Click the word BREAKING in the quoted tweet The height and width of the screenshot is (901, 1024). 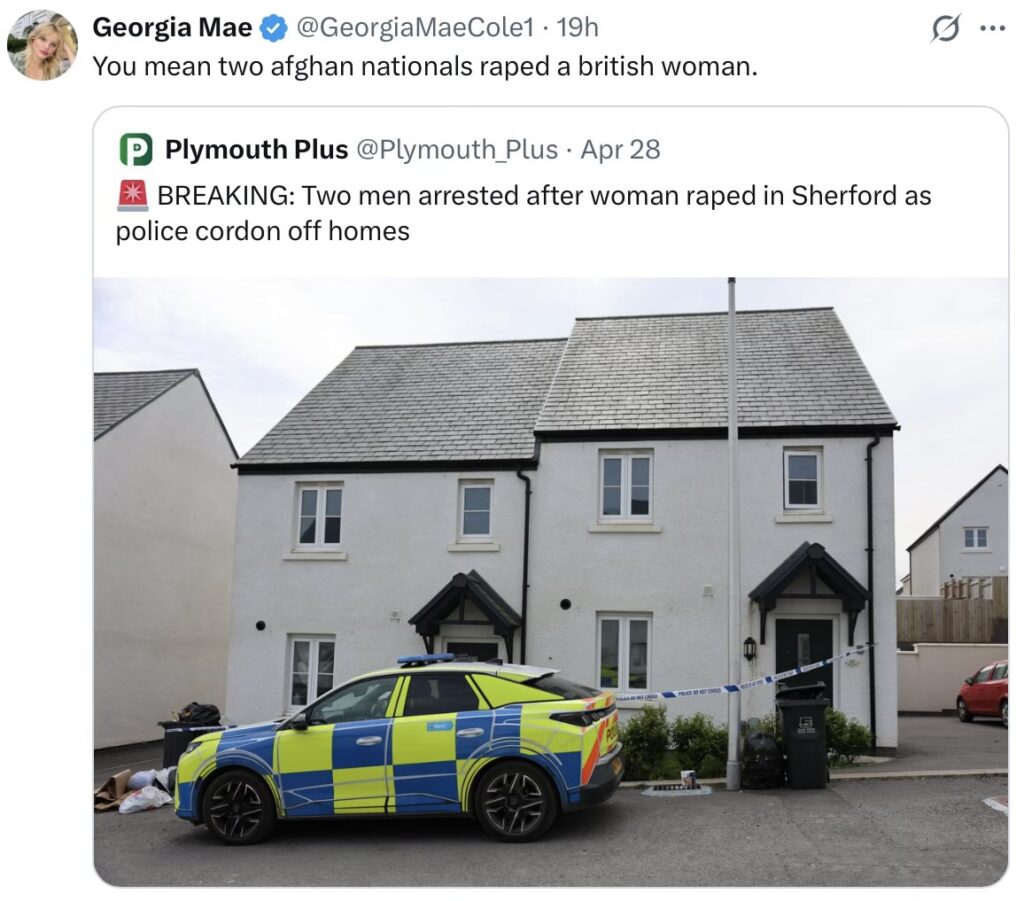(x=226, y=195)
